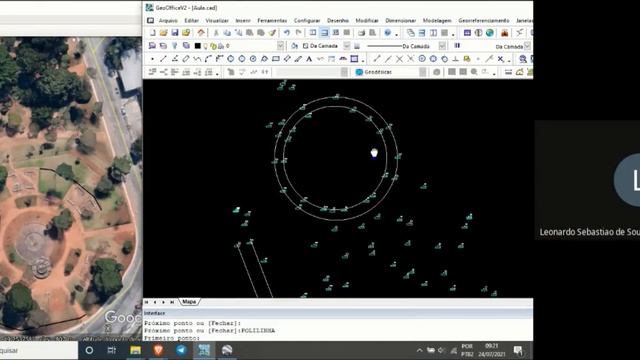The width and height of the screenshot is (640, 360).
Task: Toggle the tiled window layout icon, highlighted
Action: click(x=324, y=33)
